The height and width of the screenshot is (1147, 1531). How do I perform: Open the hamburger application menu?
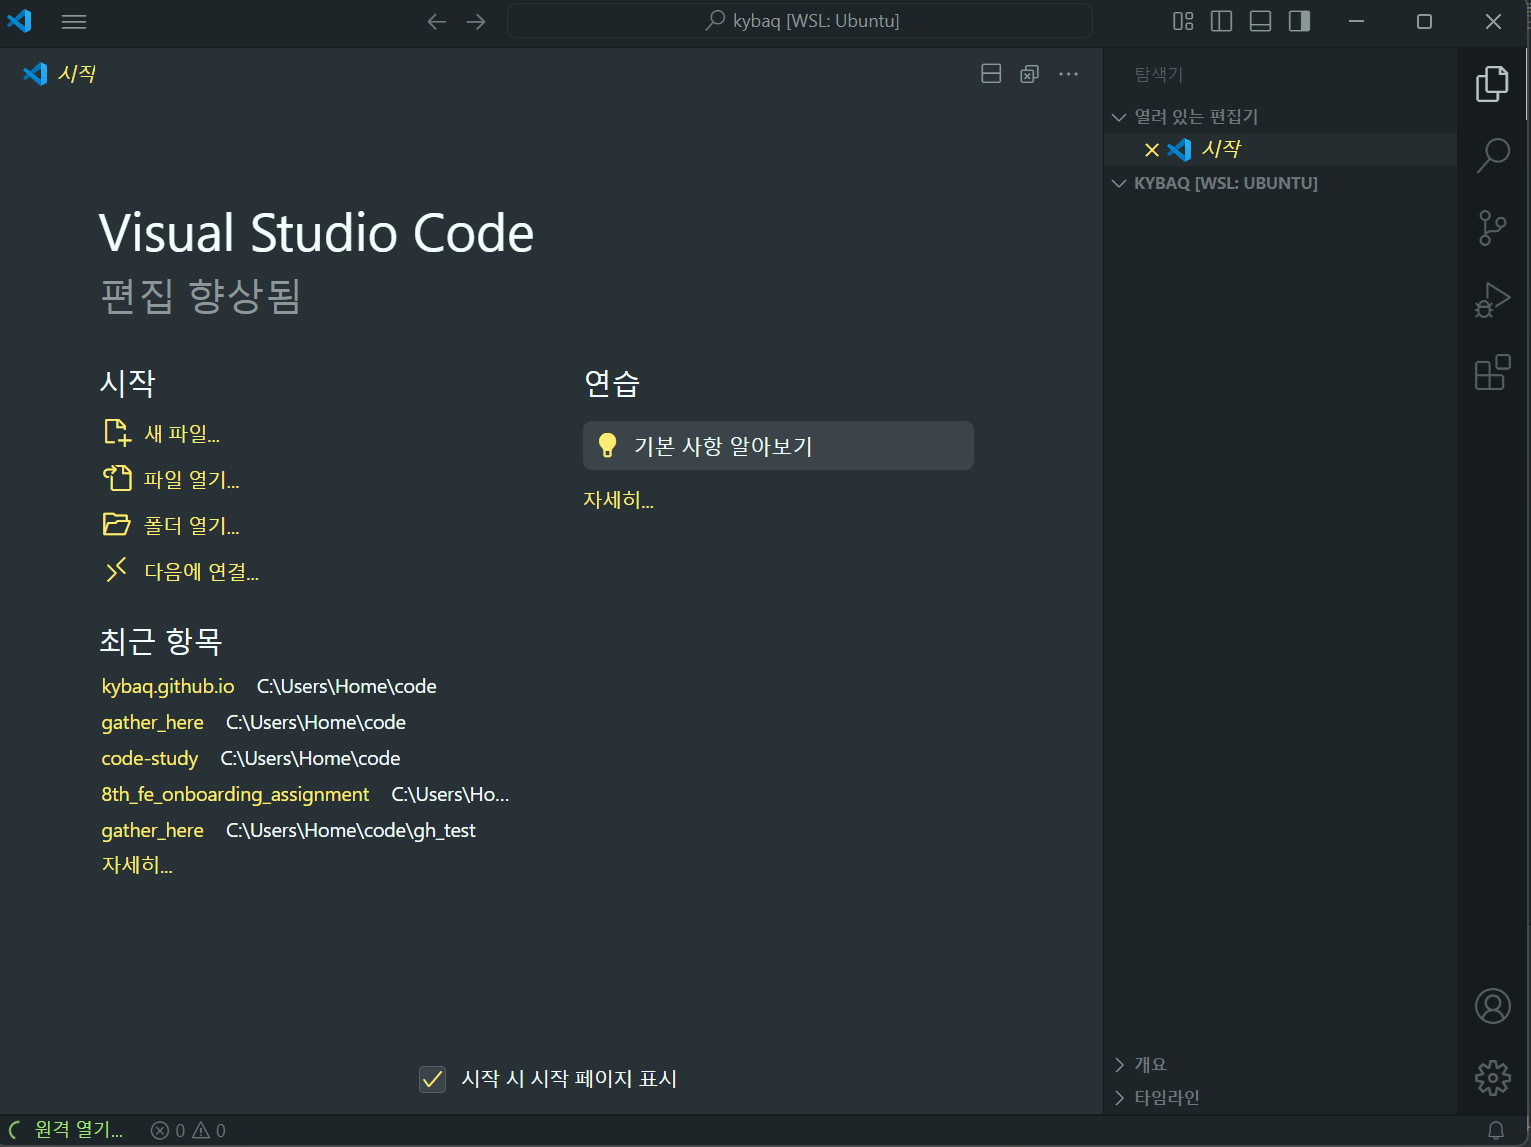(74, 21)
